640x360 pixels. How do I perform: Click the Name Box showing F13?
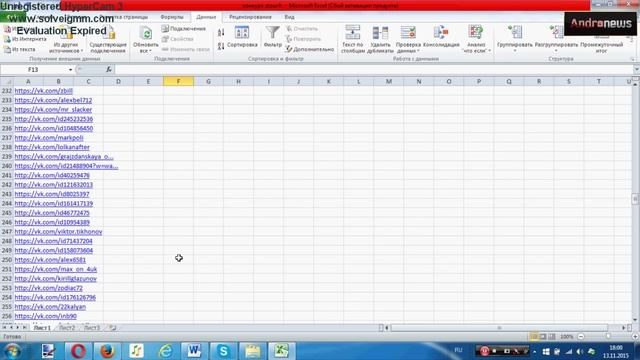34,70
